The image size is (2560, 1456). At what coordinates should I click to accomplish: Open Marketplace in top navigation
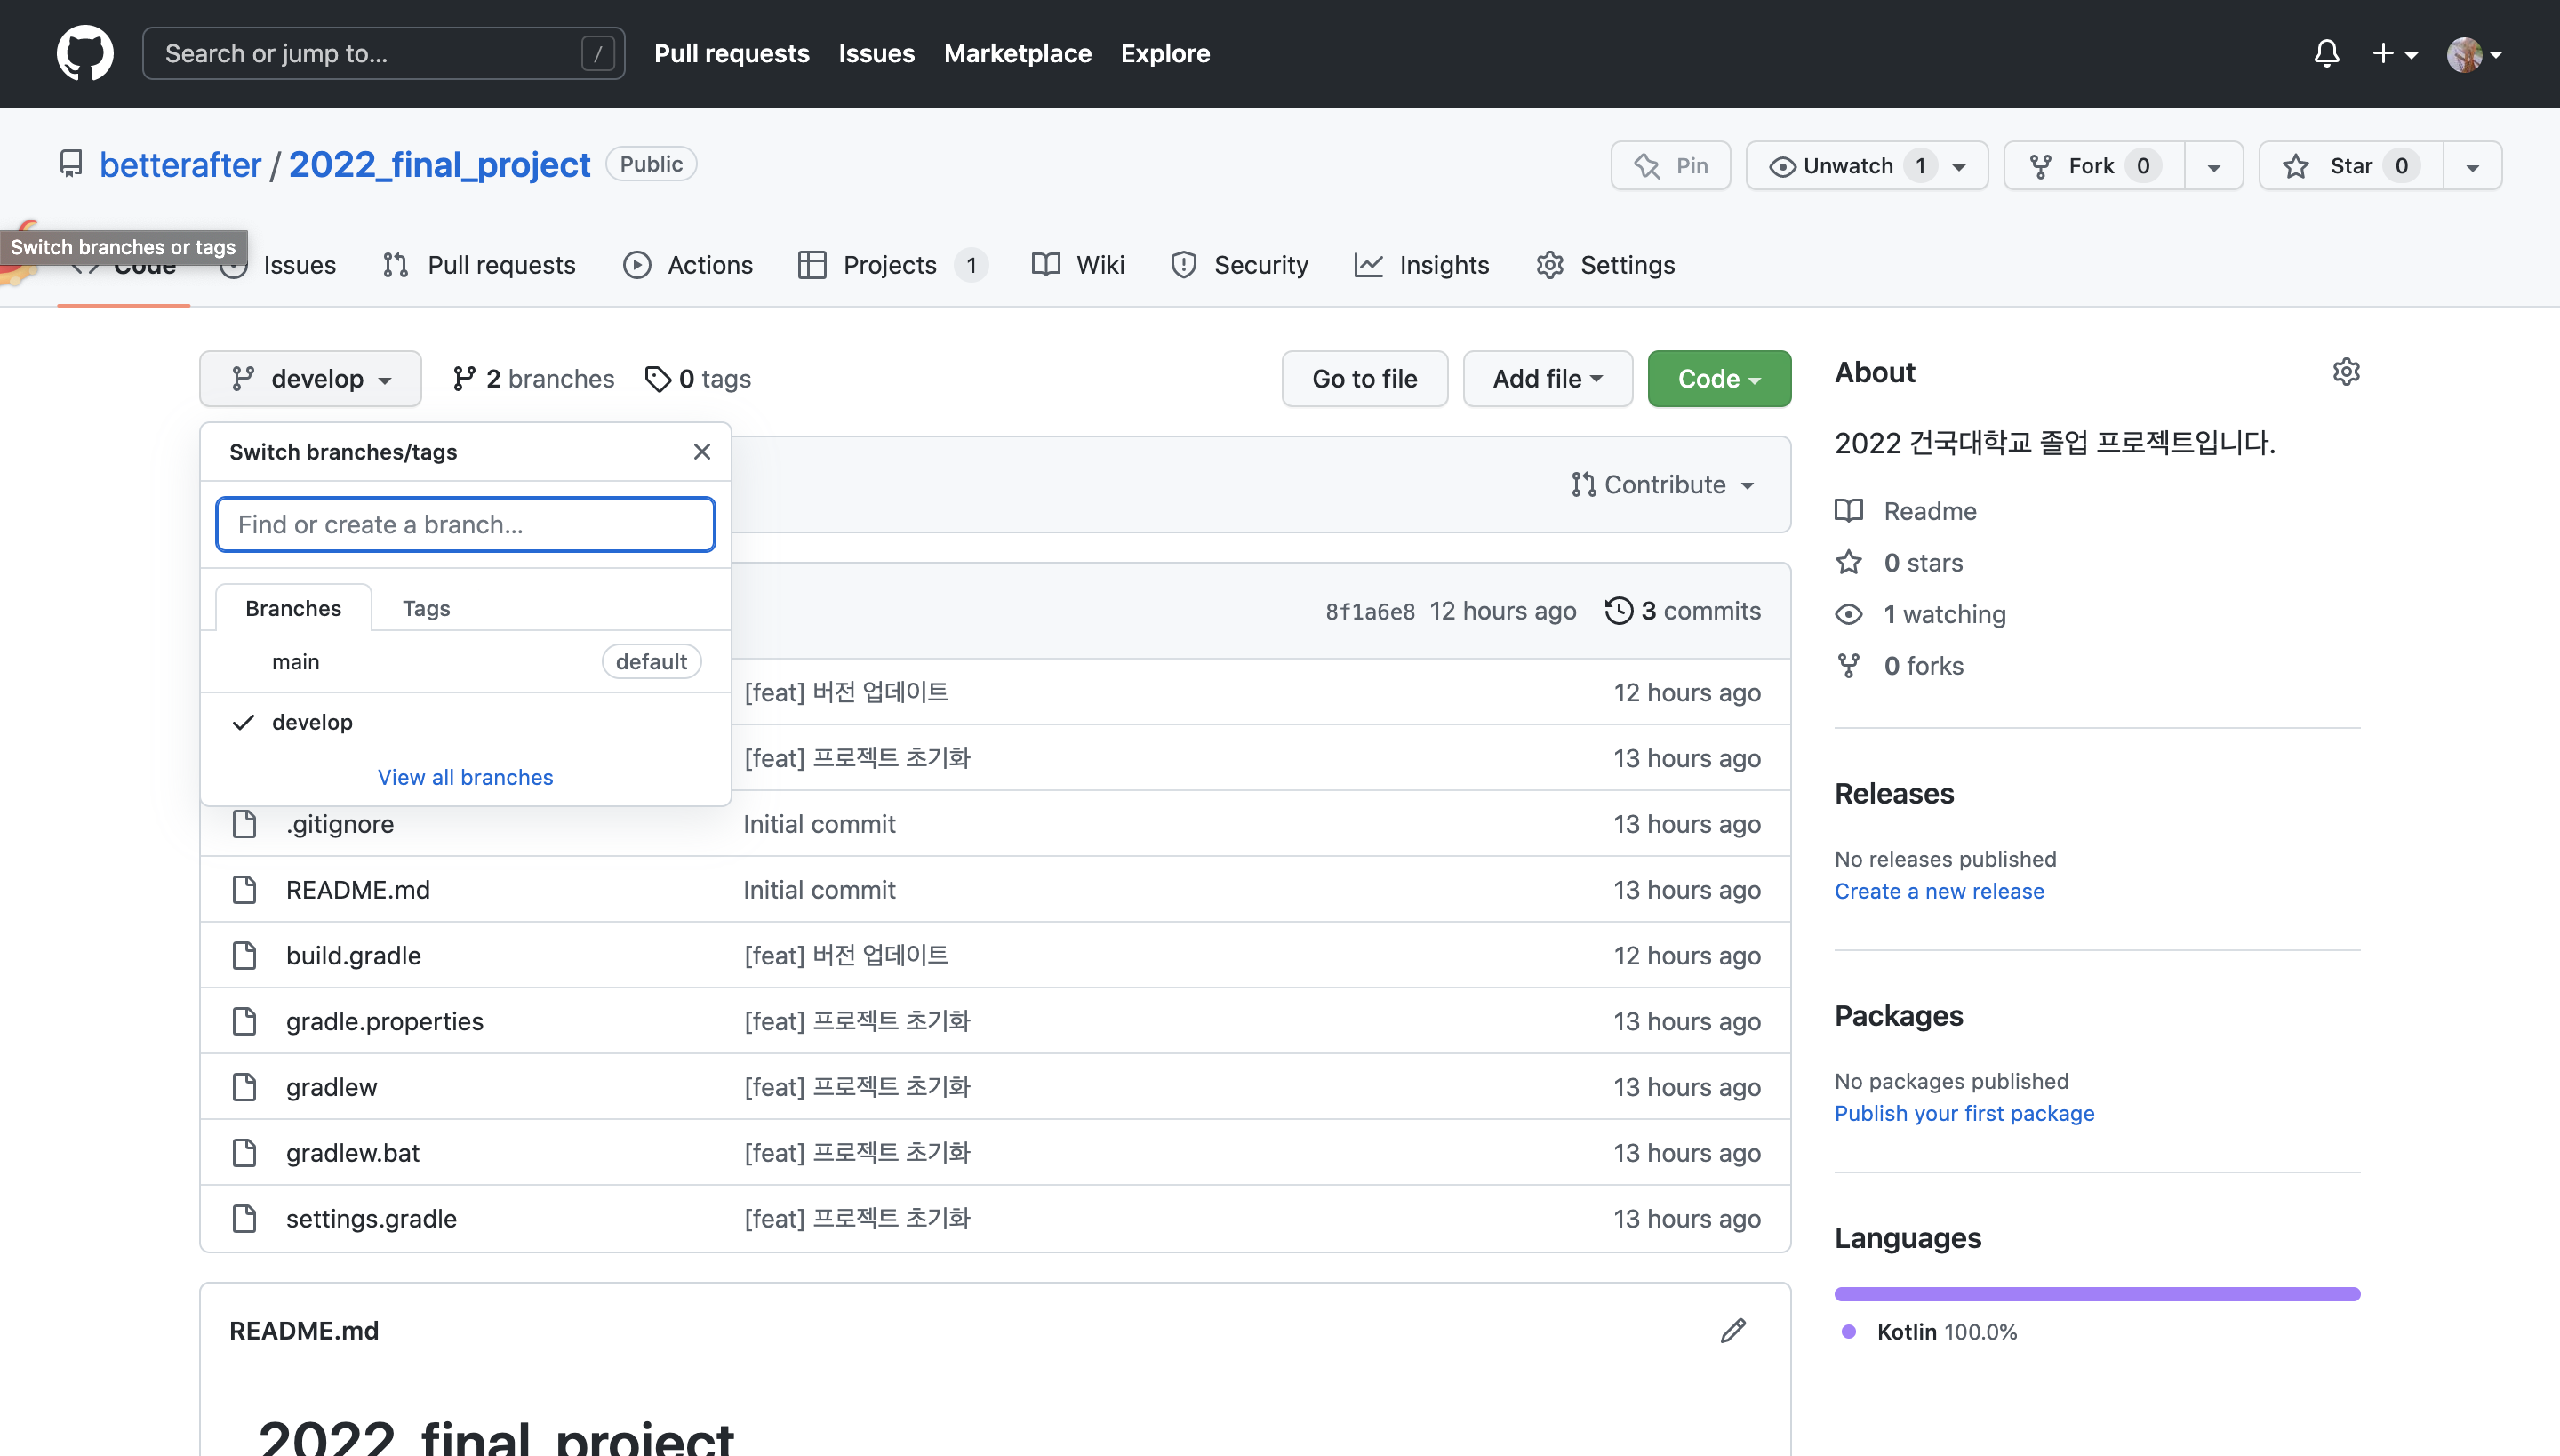coord(1017,53)
